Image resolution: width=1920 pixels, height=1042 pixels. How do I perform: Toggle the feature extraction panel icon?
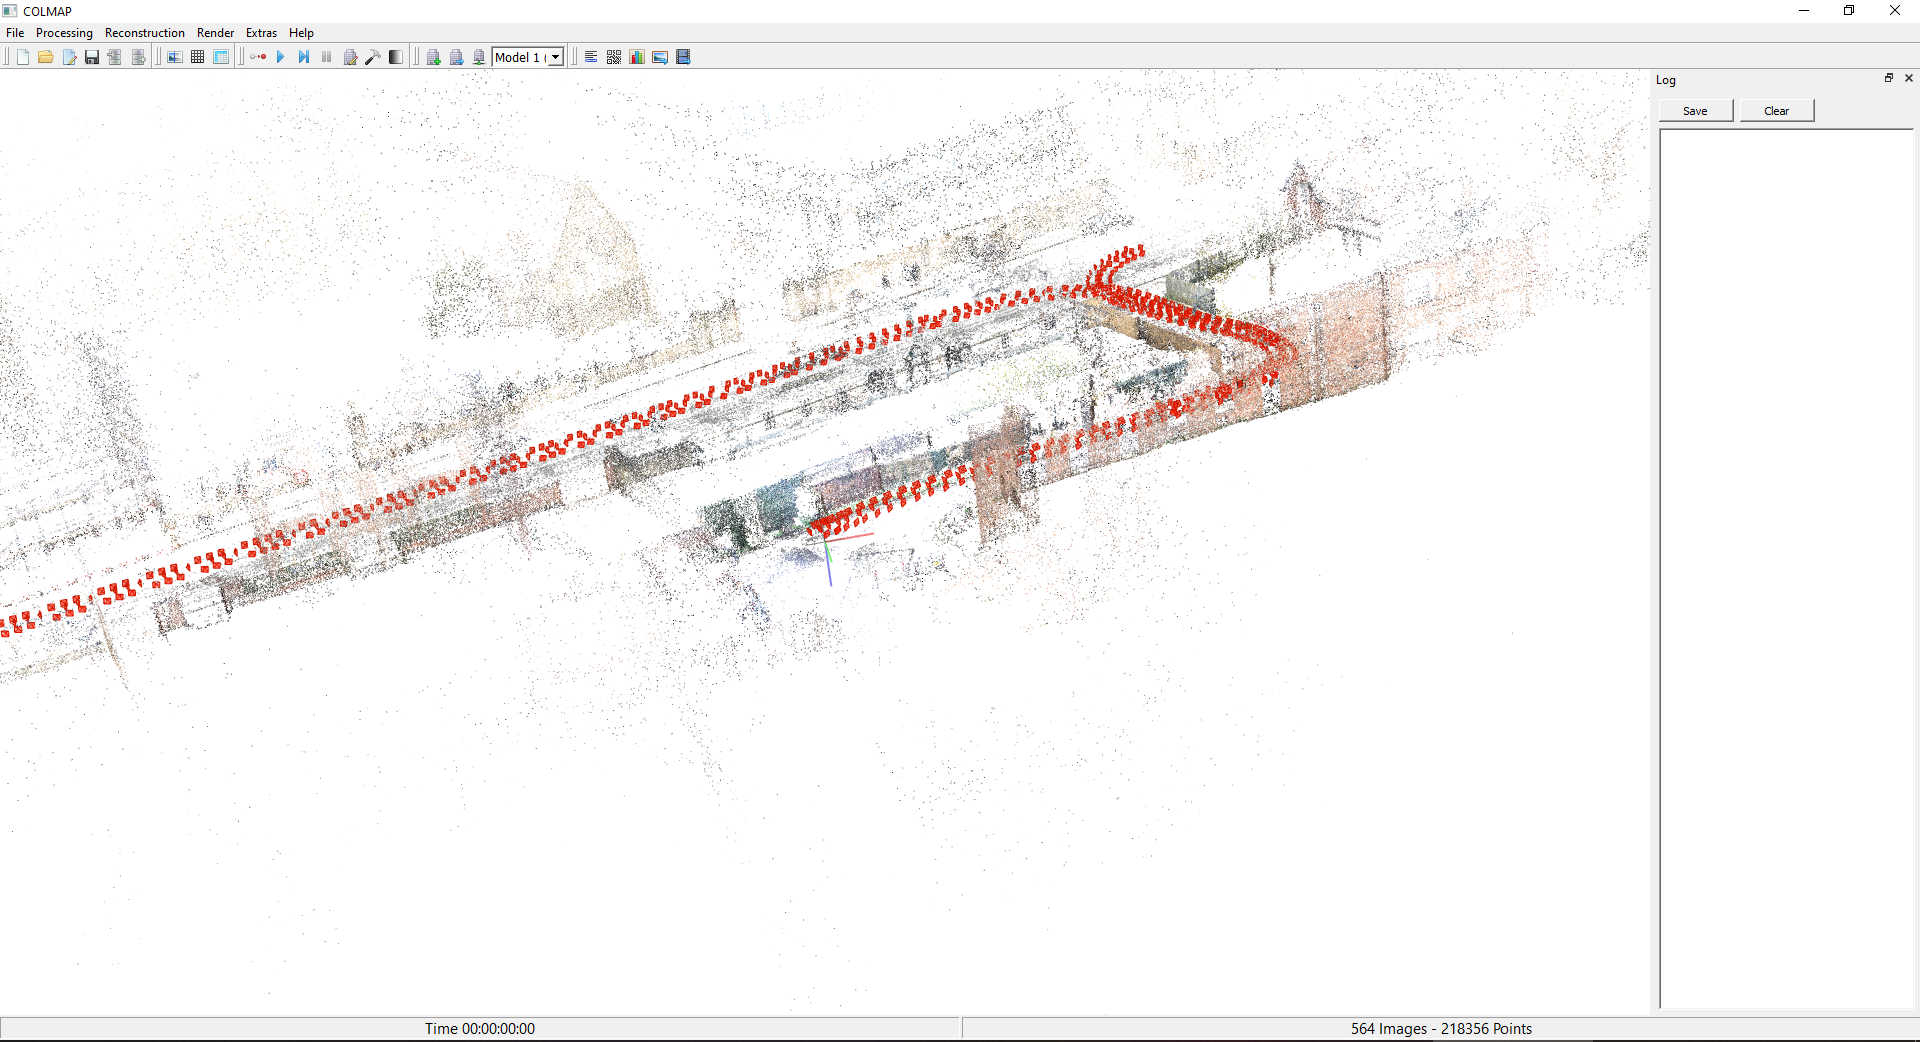click(x=174, y=57)
